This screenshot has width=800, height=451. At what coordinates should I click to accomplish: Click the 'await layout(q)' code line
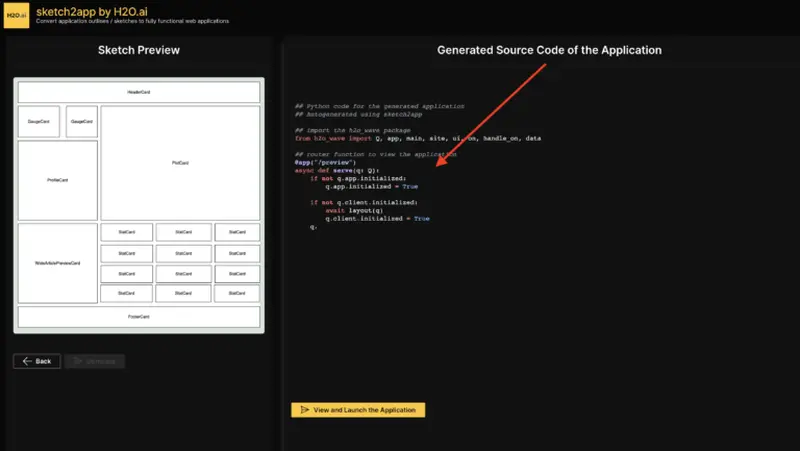[354, 210]
